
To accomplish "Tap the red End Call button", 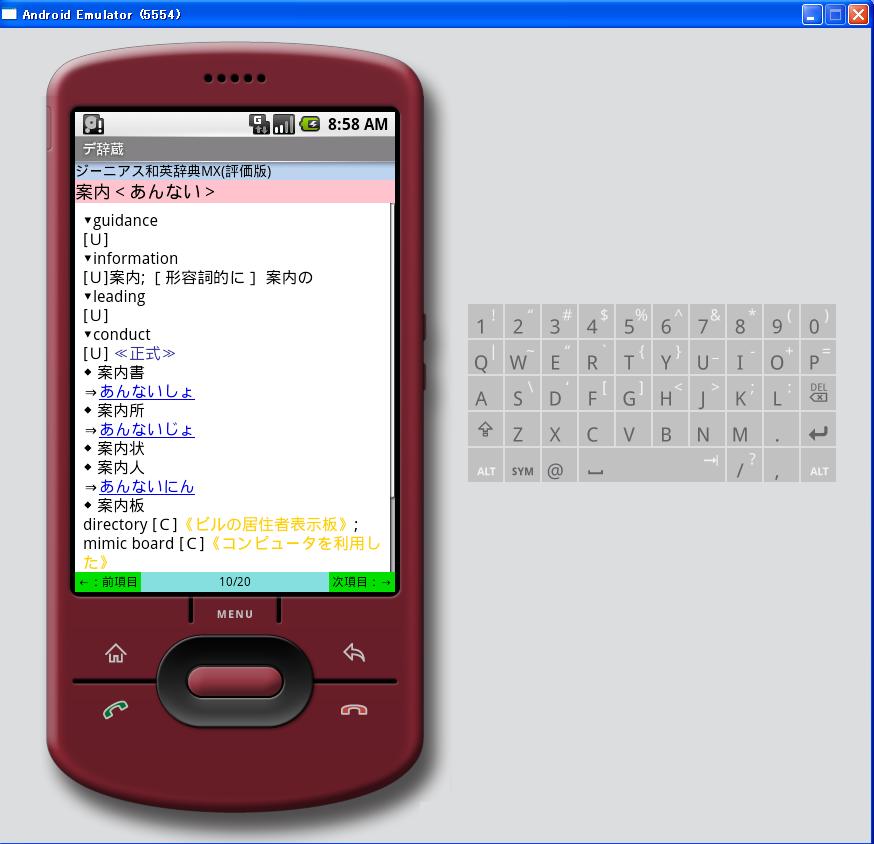I will (x=354, y=710).
